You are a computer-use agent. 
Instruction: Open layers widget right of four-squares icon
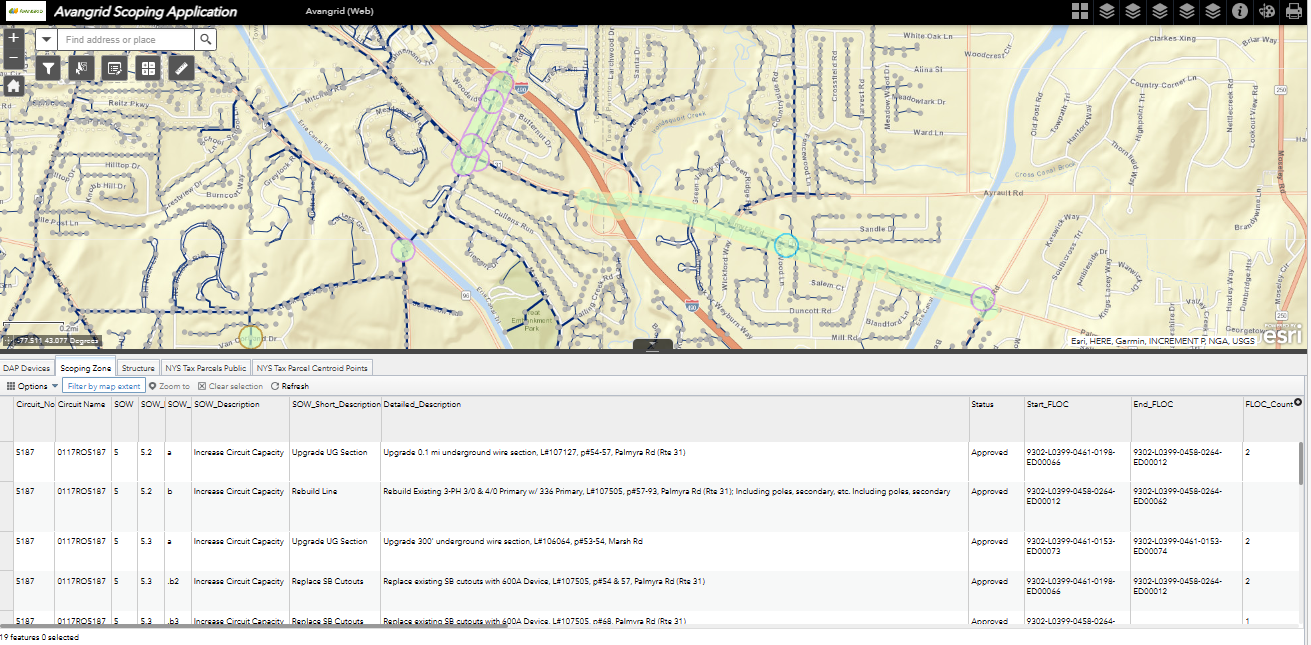[1107, 11]
